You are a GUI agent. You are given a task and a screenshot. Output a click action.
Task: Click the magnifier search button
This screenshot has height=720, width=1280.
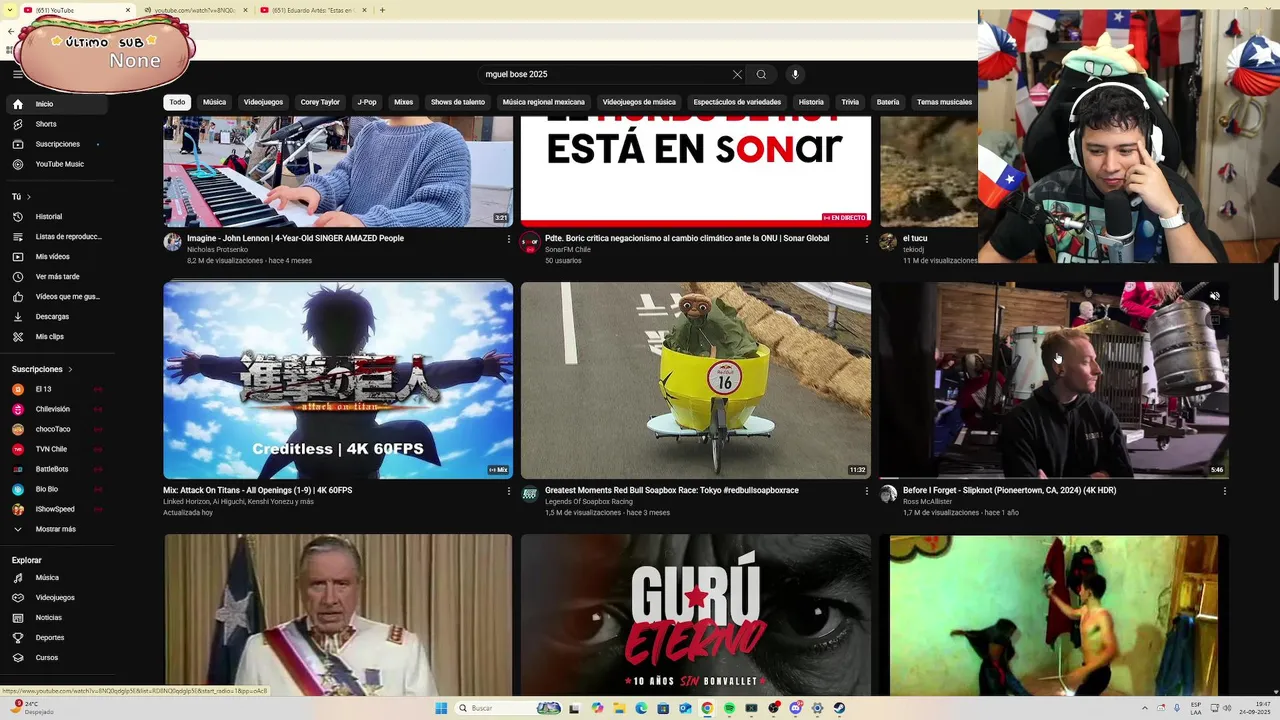761,74
